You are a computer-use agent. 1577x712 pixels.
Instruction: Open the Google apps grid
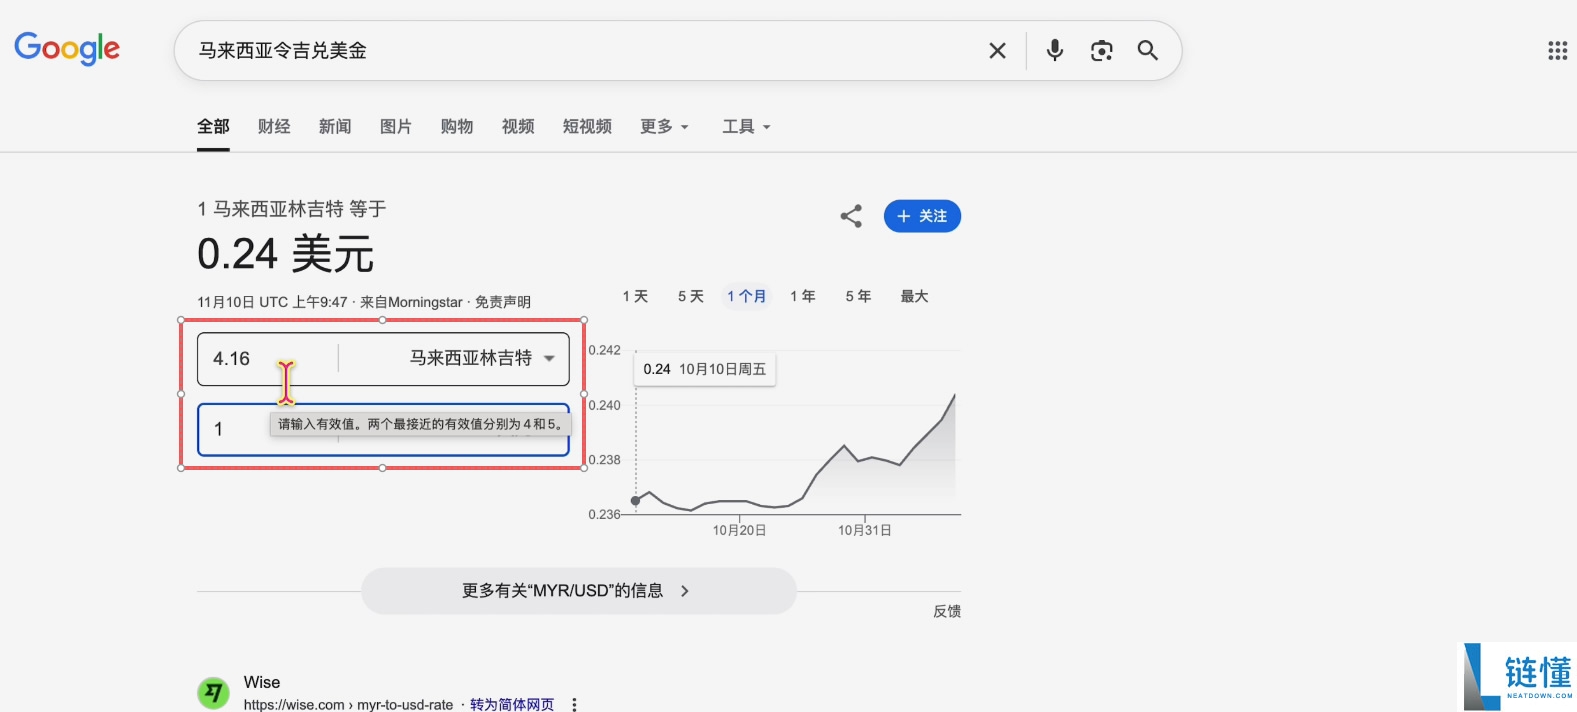[1557, 50]
